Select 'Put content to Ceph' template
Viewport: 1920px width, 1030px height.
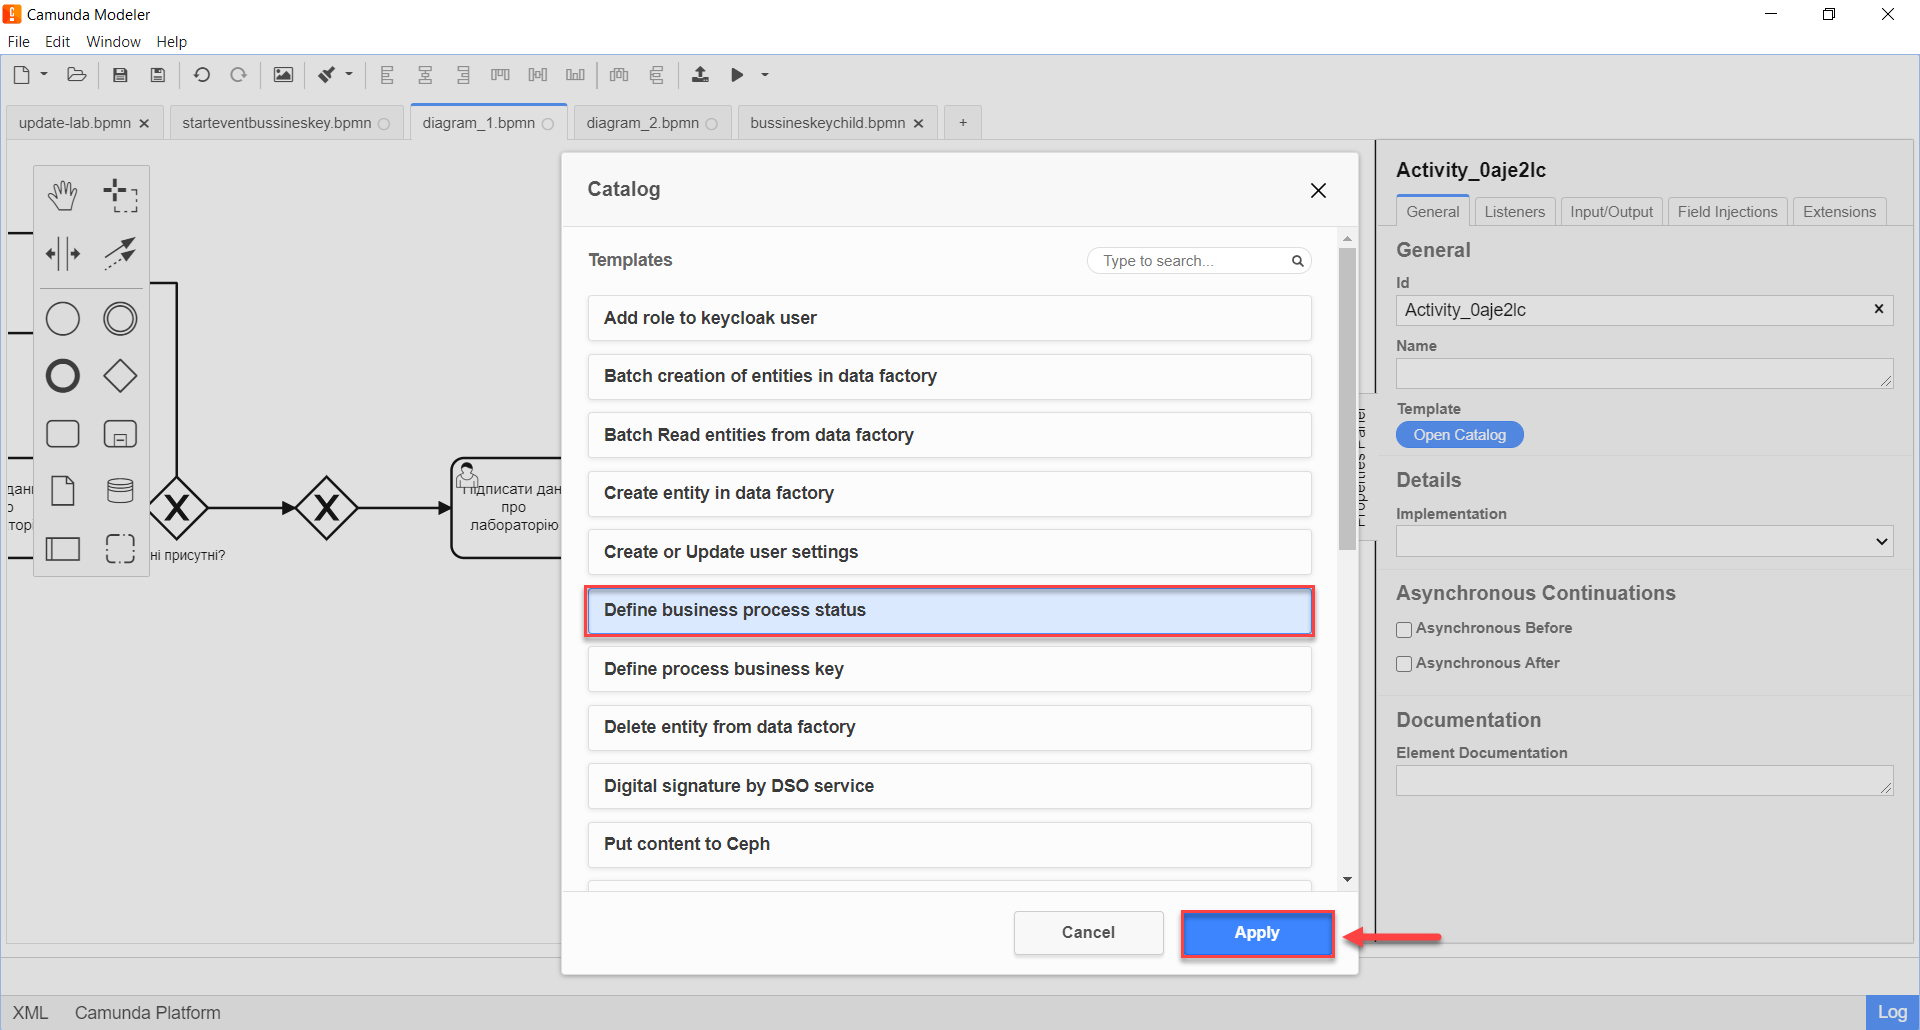coord(949,844)
